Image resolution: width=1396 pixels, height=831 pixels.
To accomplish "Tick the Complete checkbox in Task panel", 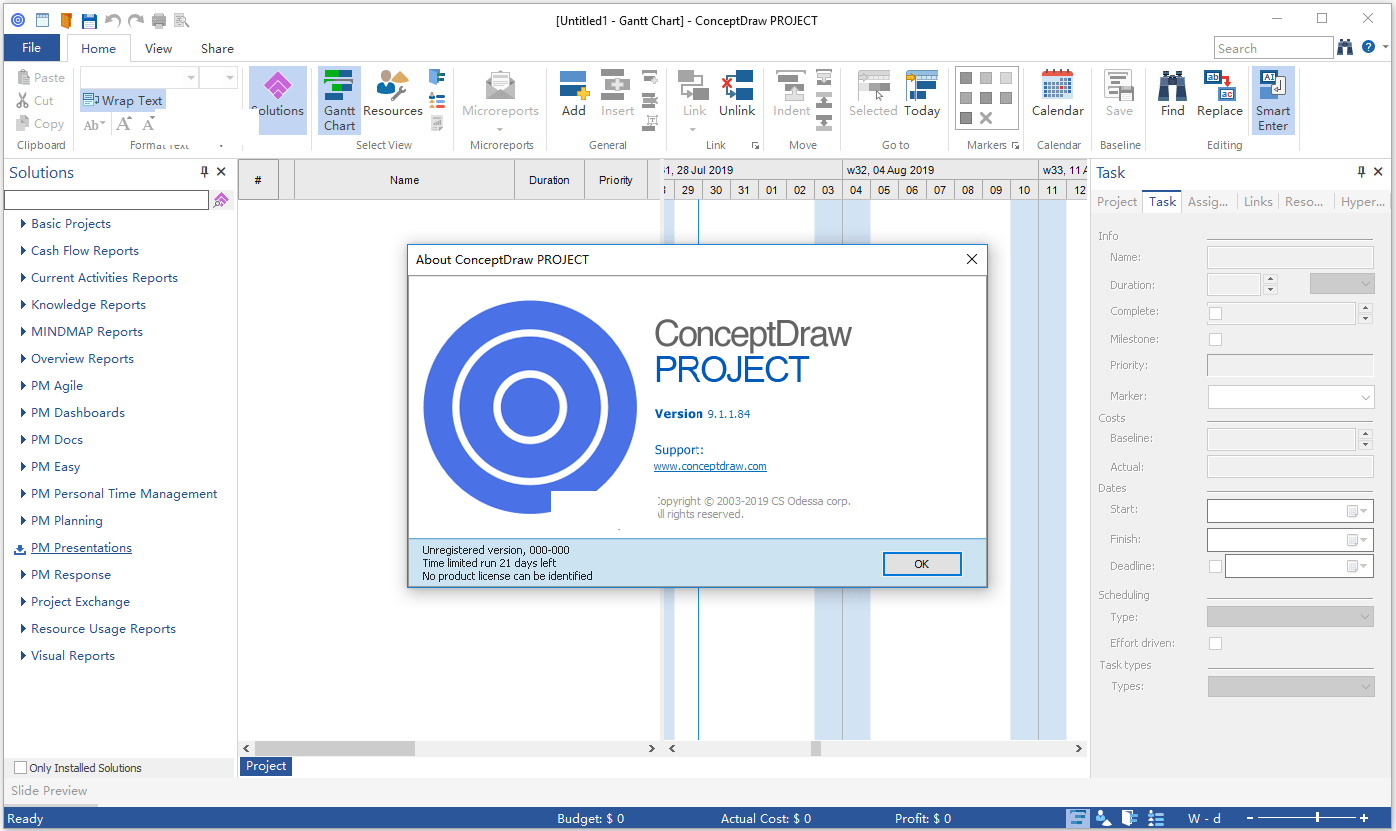I will click(x=1215, y=313).
